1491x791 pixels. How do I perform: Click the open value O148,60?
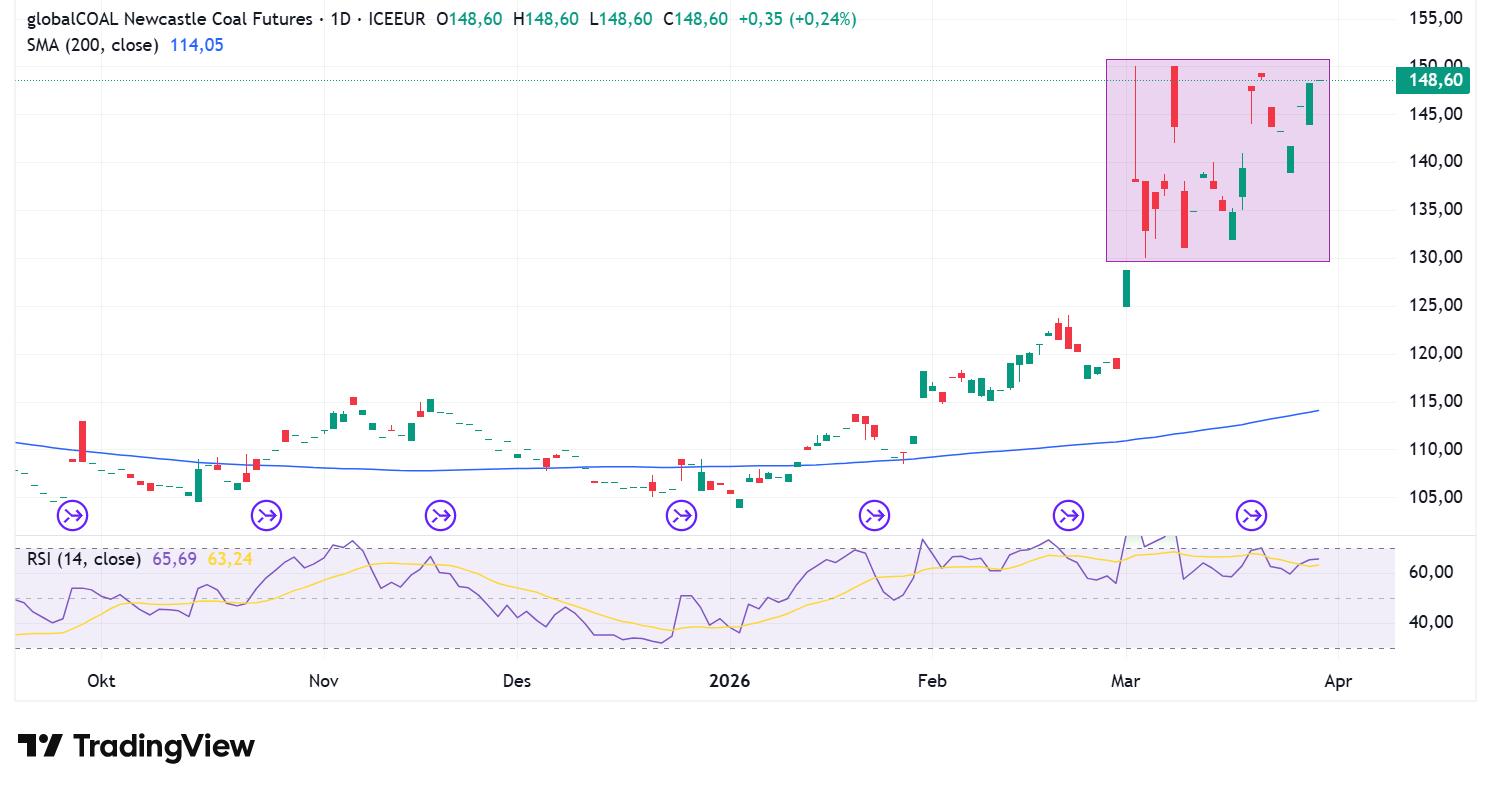point(468,19)
